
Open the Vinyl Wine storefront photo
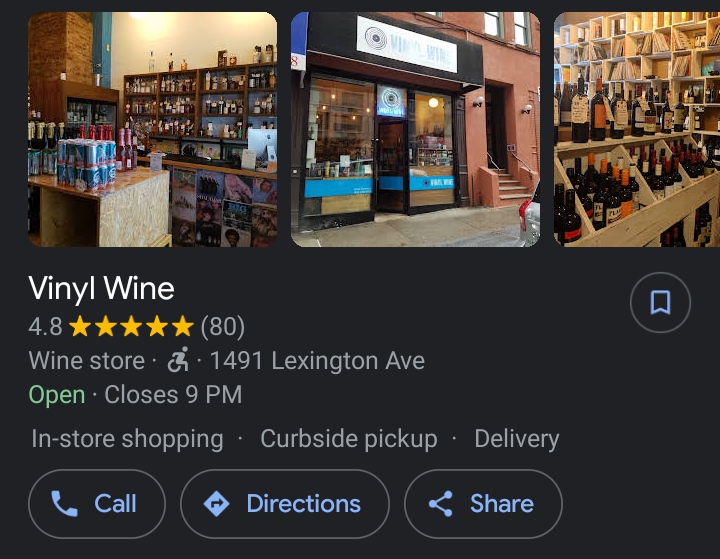tap(416, 130)
